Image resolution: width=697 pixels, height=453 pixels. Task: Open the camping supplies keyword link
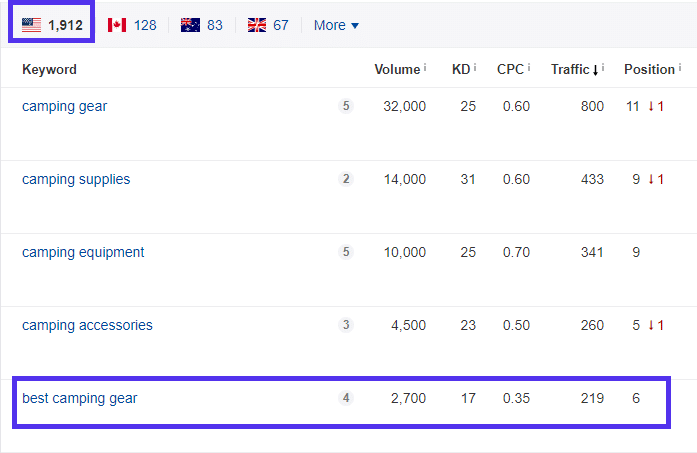(76, 179)
